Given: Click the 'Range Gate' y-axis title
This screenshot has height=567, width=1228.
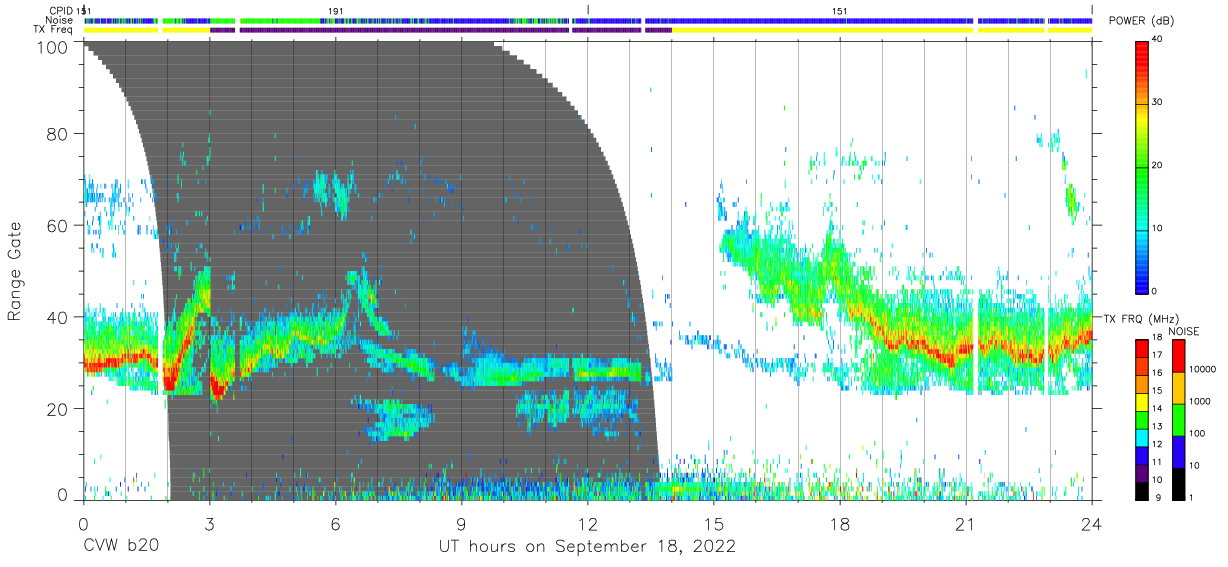Looking at the screenshot, I should click(15, 271).
